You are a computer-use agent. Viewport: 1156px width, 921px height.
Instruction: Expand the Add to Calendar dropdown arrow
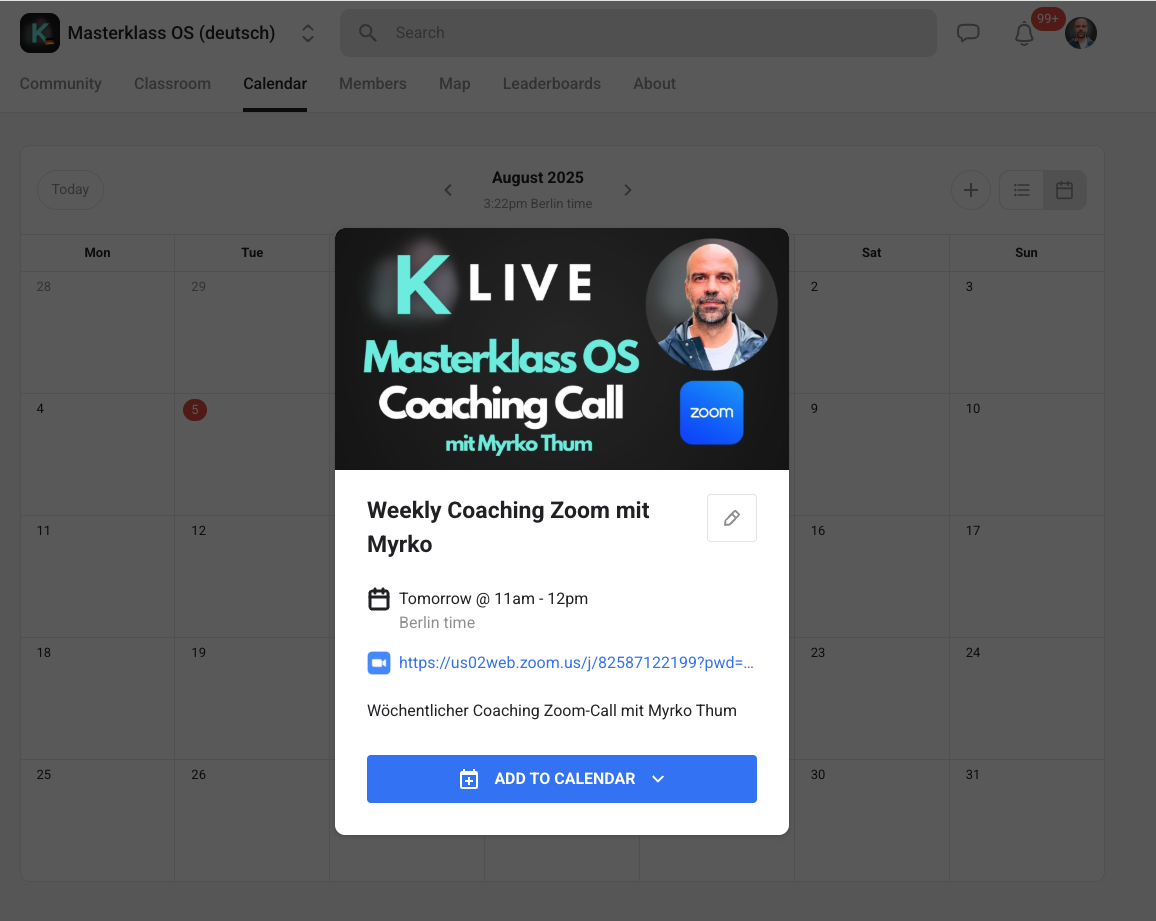coord(658,779)
